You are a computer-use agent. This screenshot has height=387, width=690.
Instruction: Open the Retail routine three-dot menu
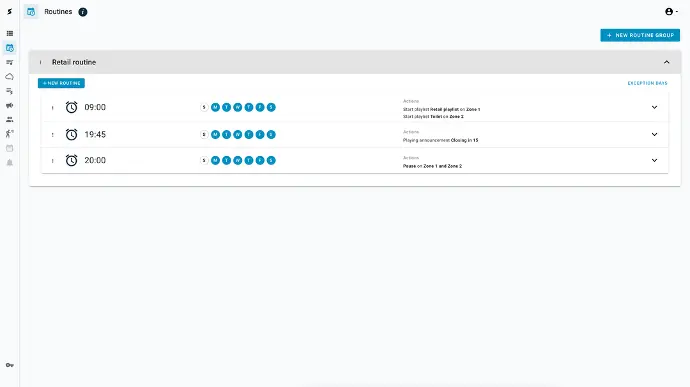click(40, 63)
